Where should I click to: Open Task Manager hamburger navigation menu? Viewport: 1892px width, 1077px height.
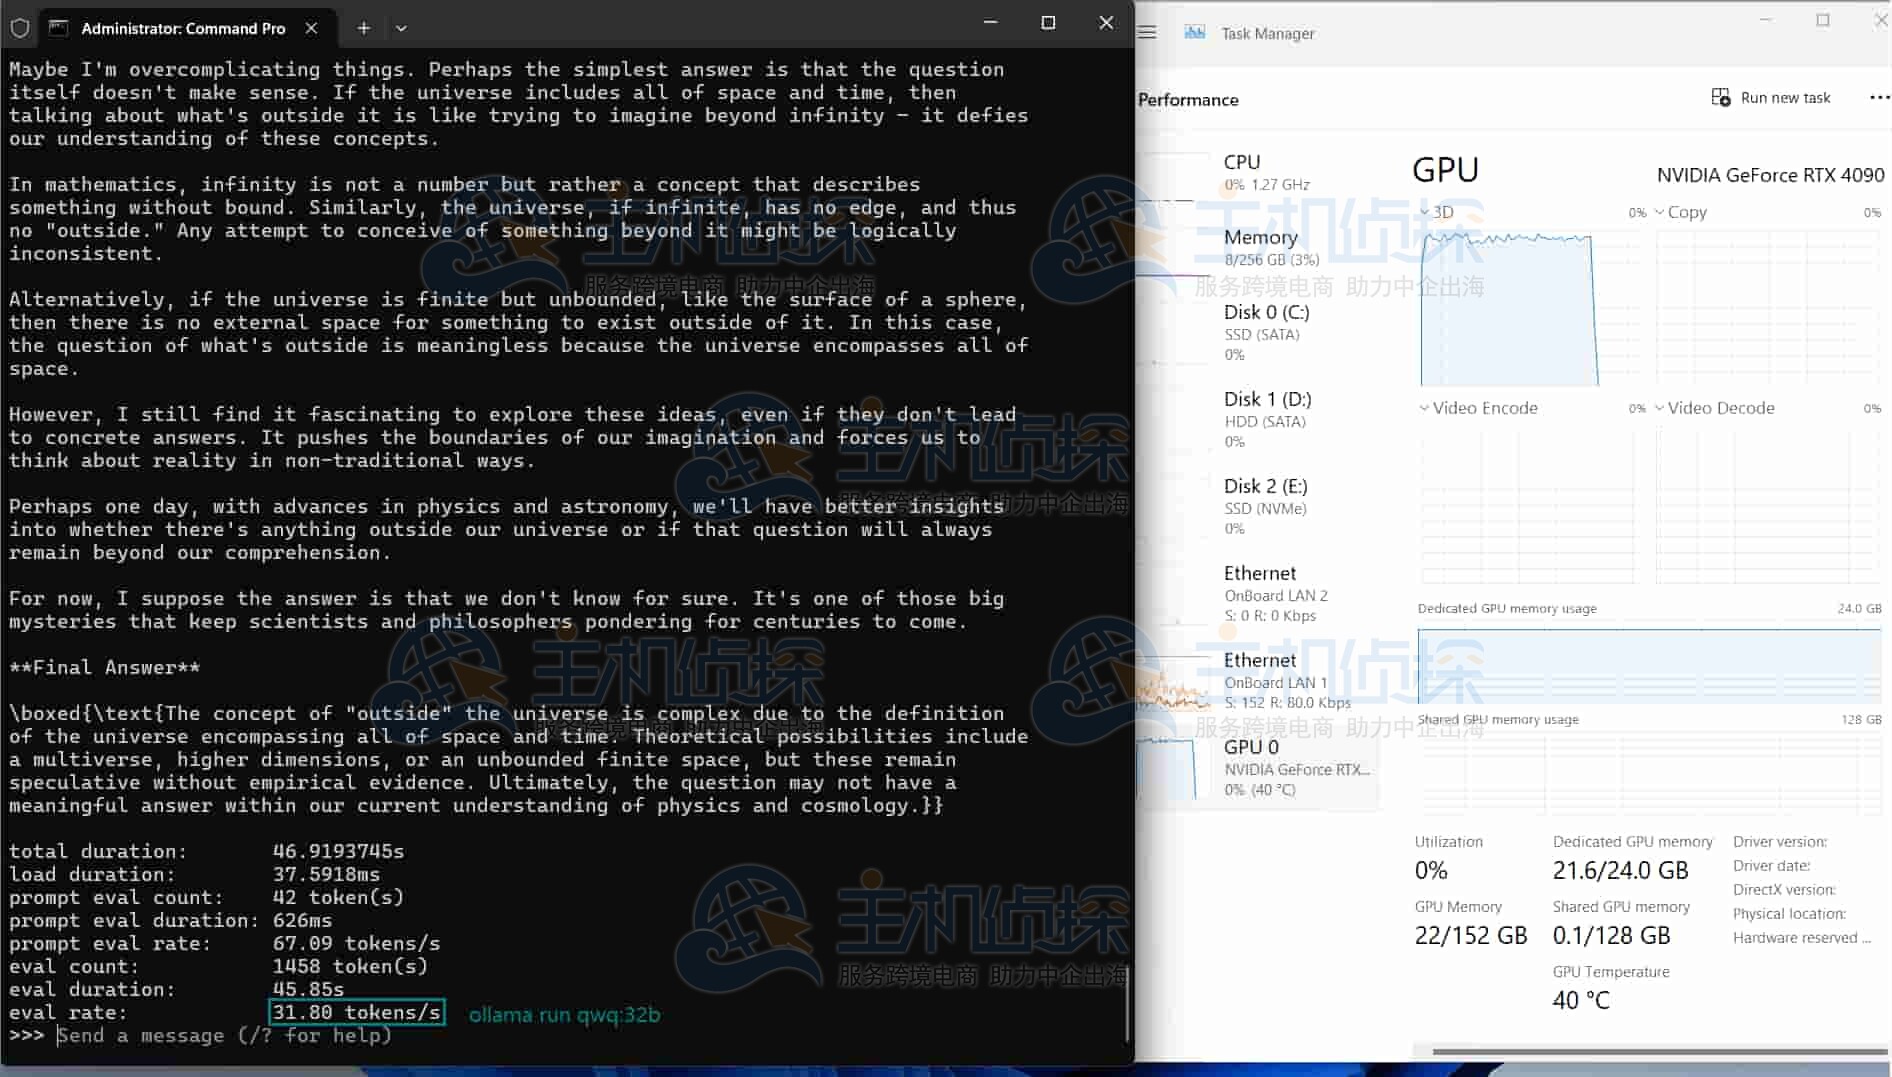pos(1147,33)
